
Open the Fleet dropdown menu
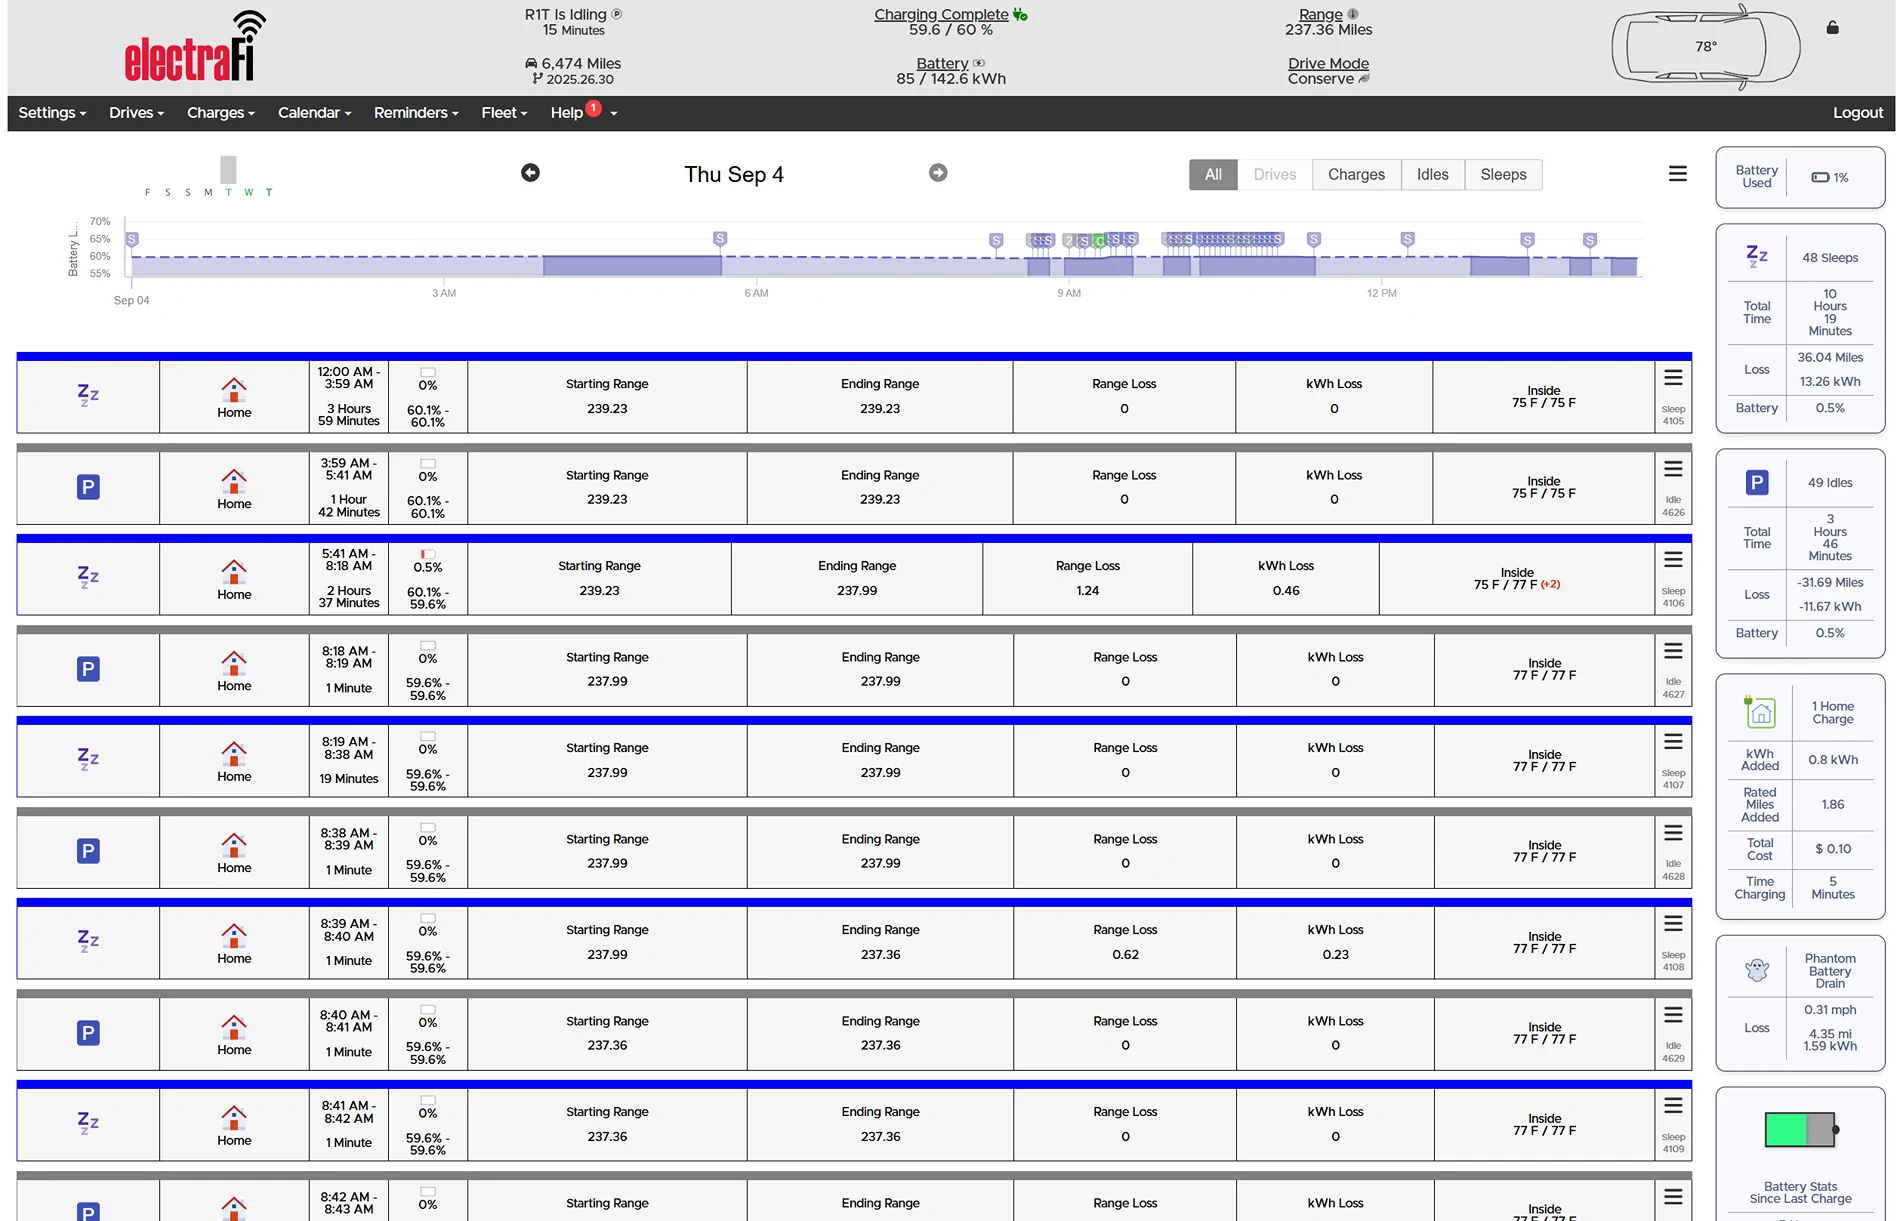click(504, 113)
